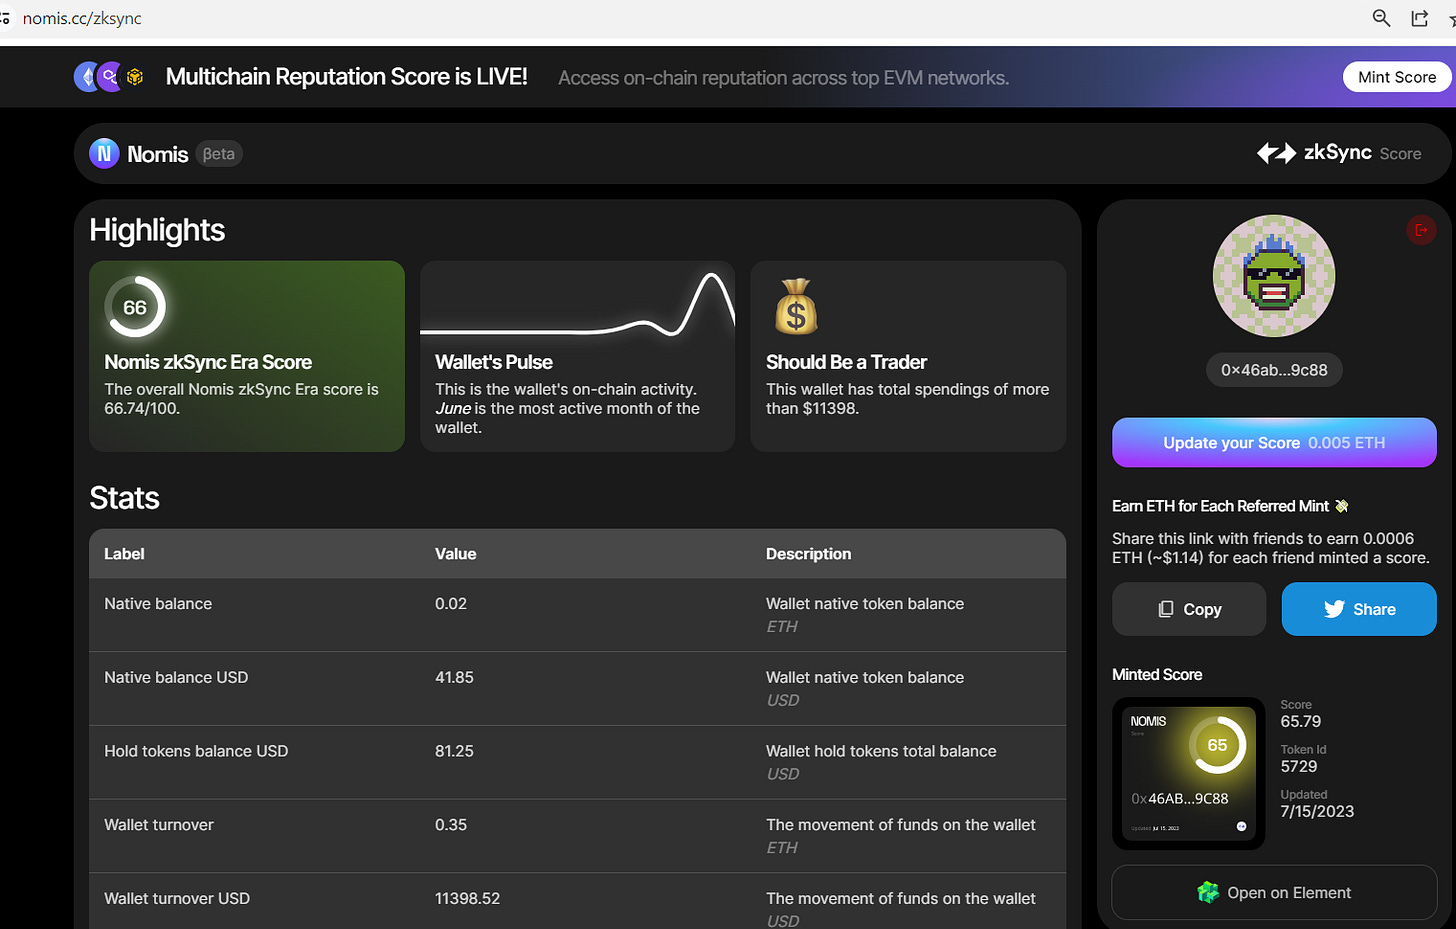Viewport: 1456px width, 929px height.
Task: Click the Mint Score button
Action: click(1397, 77)
